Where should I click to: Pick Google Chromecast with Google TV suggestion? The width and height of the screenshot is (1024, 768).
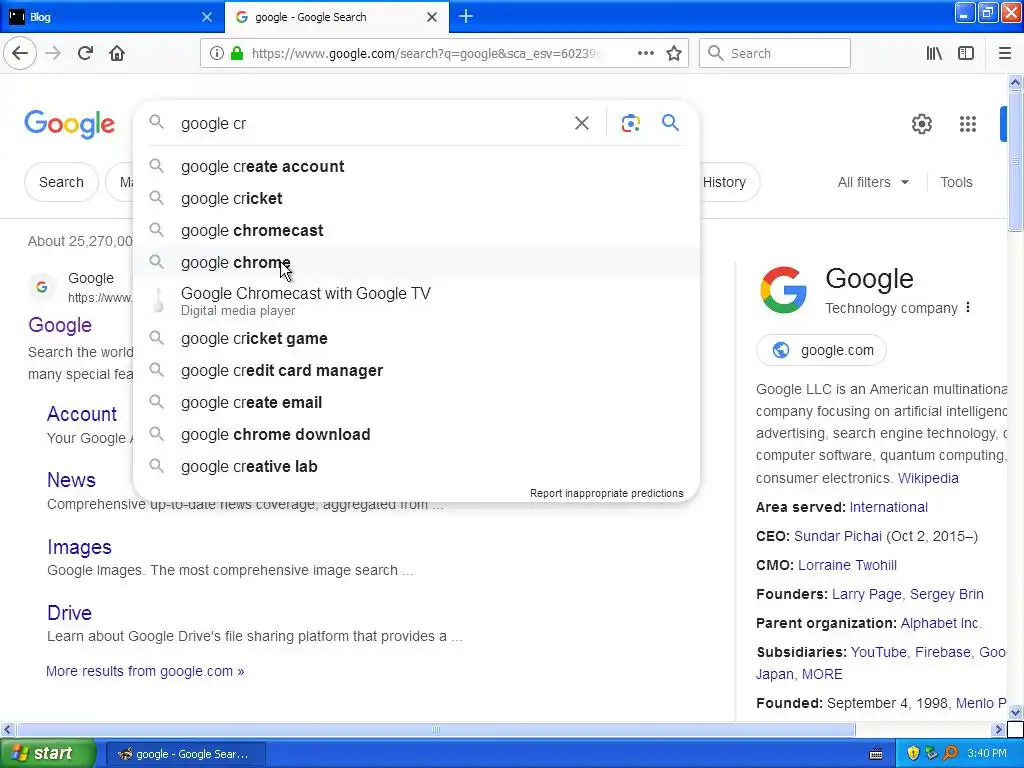pos(416,301)
